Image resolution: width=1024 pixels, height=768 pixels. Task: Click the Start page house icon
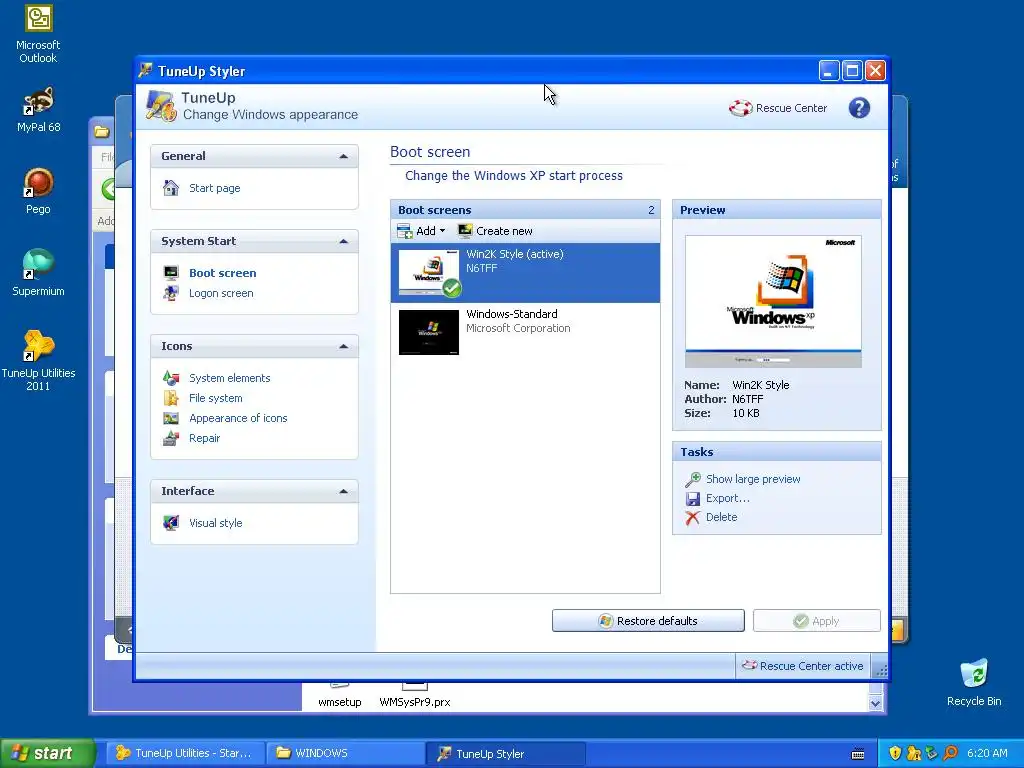pos(171,188)
